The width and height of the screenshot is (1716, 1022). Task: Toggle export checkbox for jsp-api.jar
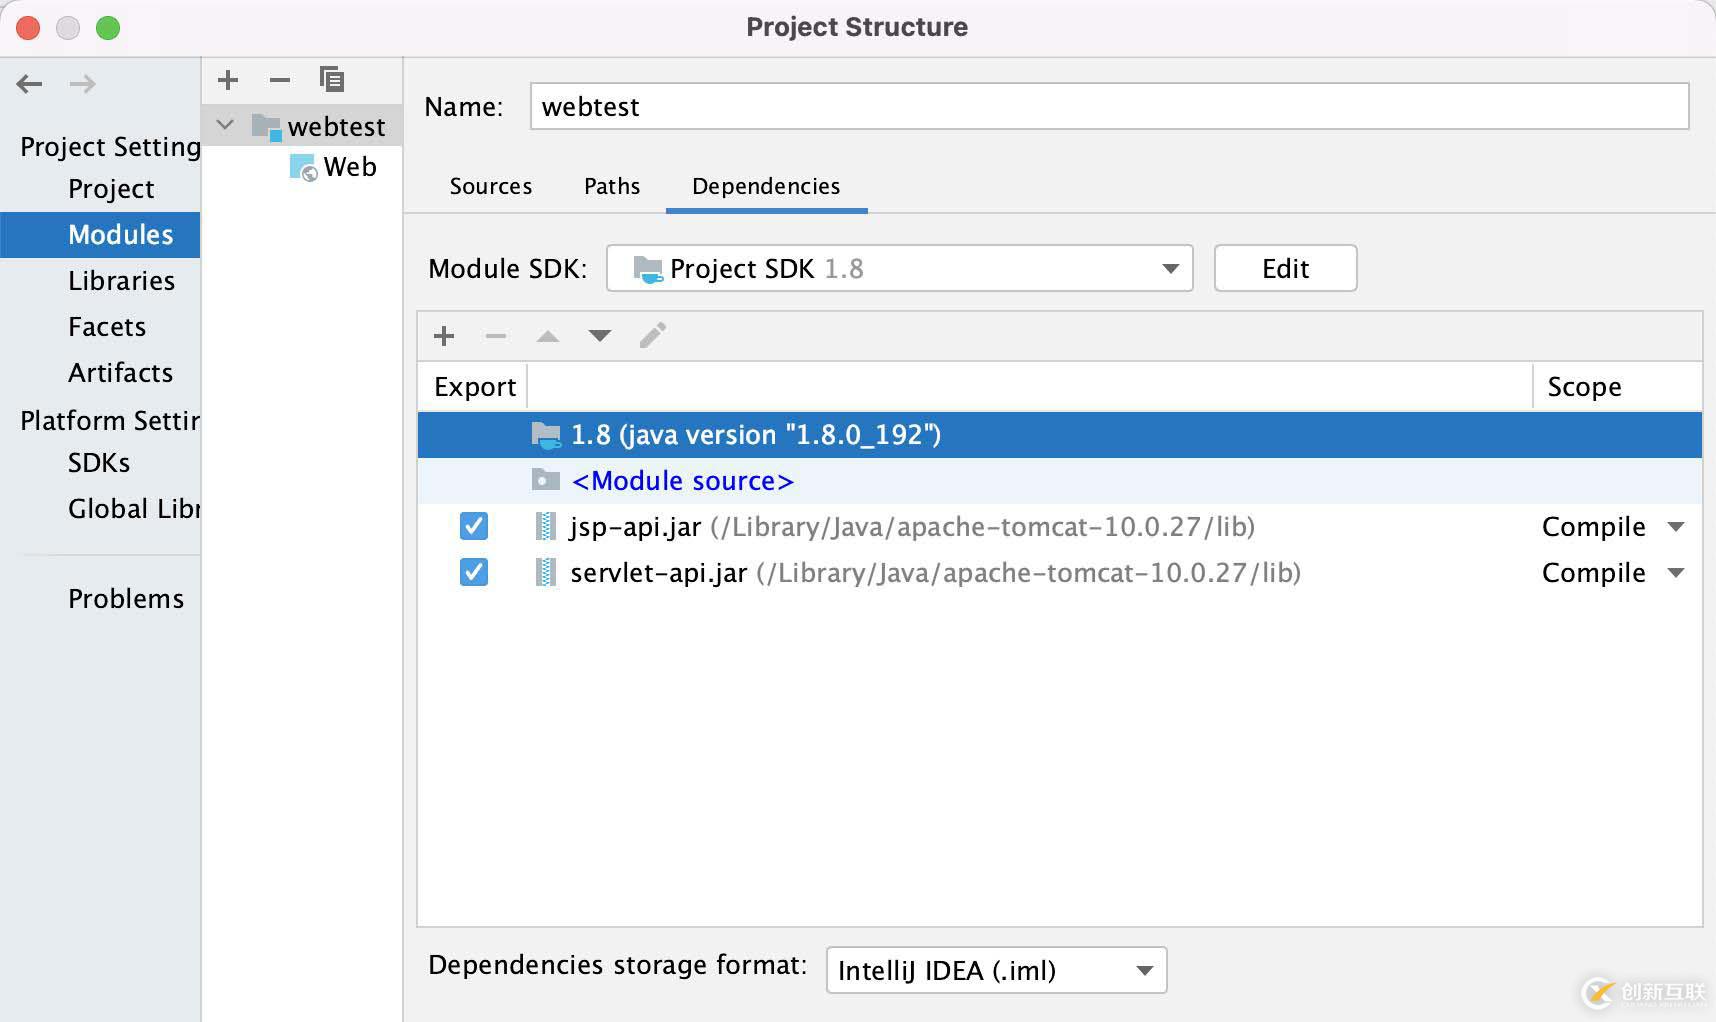[474, 526]
